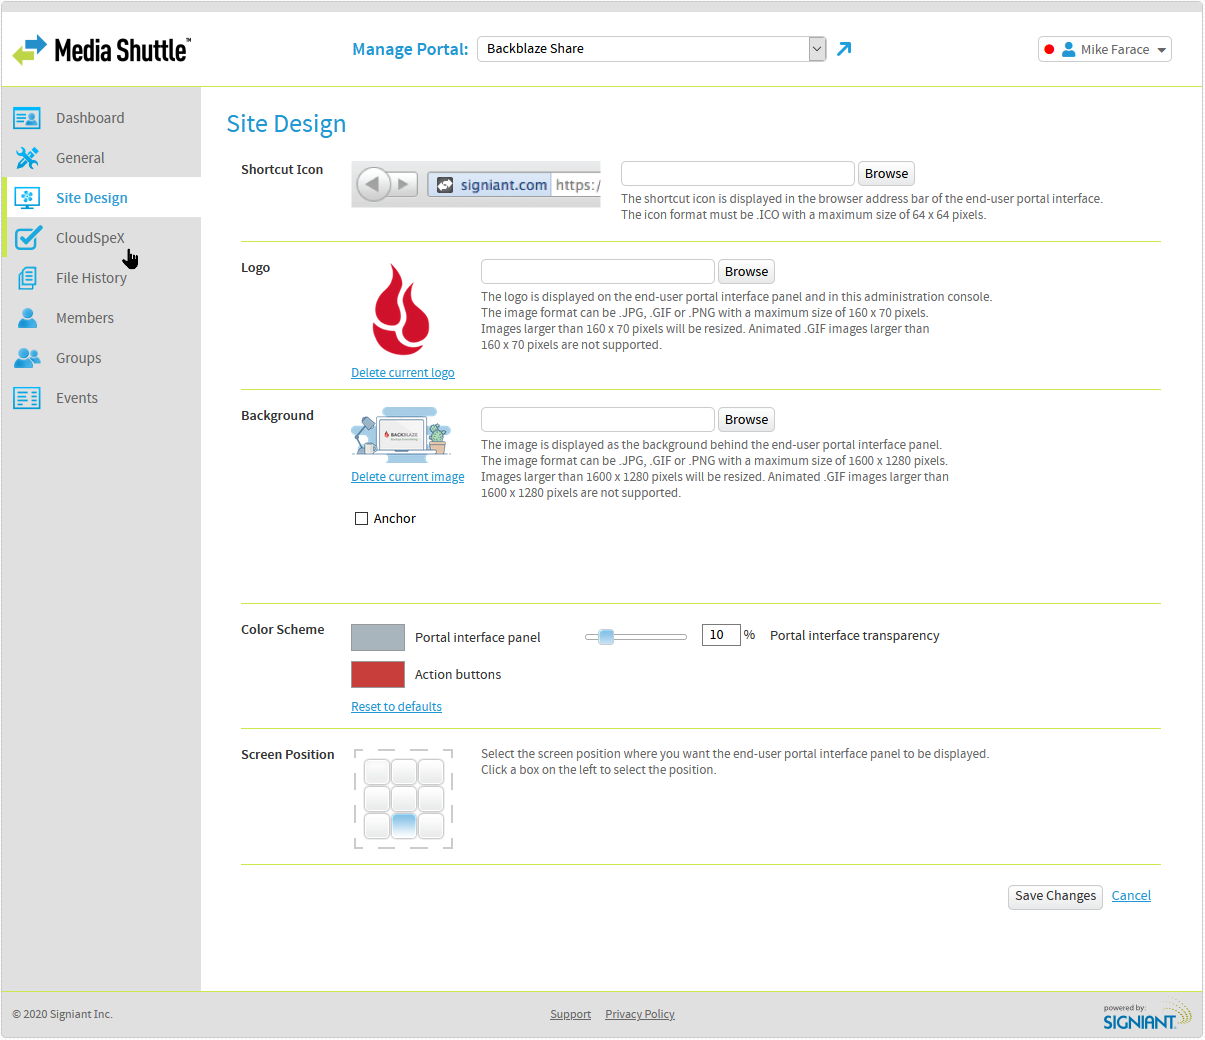Select the middle-left screen position box

(x=377, y=799)
